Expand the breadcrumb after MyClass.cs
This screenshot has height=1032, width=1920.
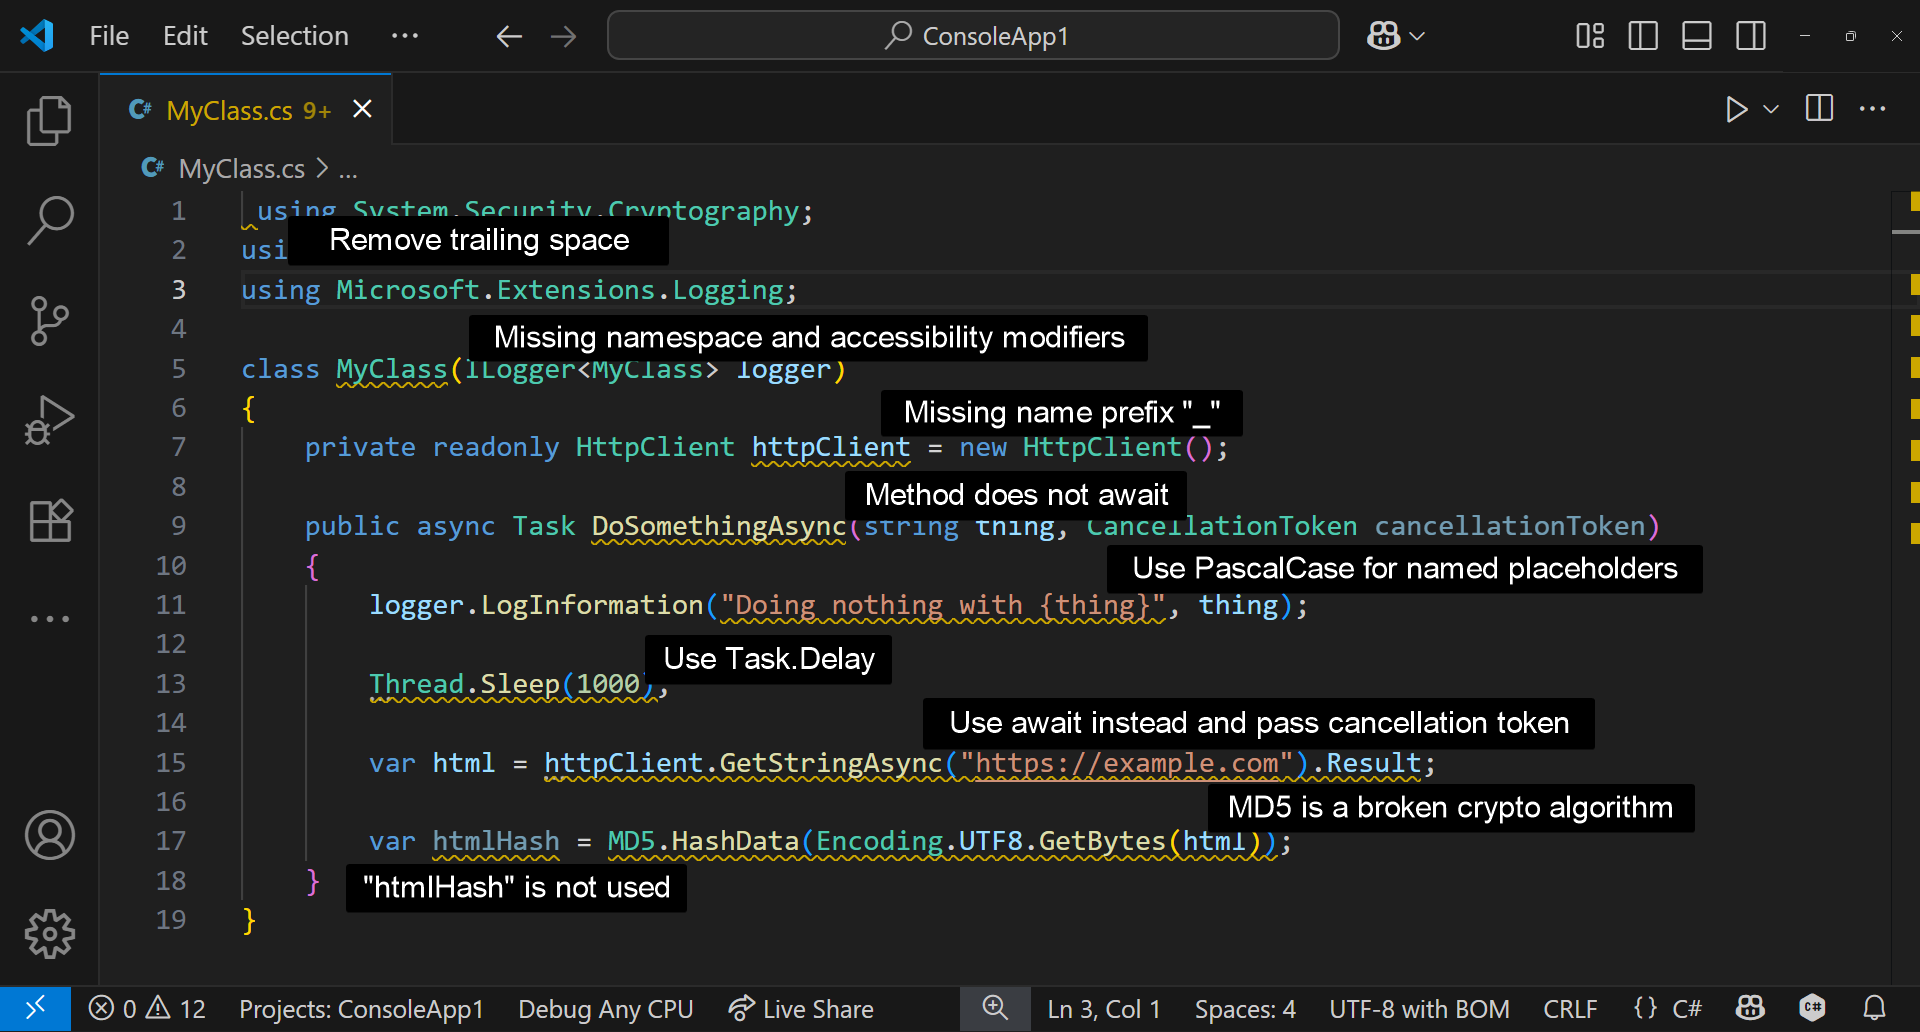click(322, 168)
